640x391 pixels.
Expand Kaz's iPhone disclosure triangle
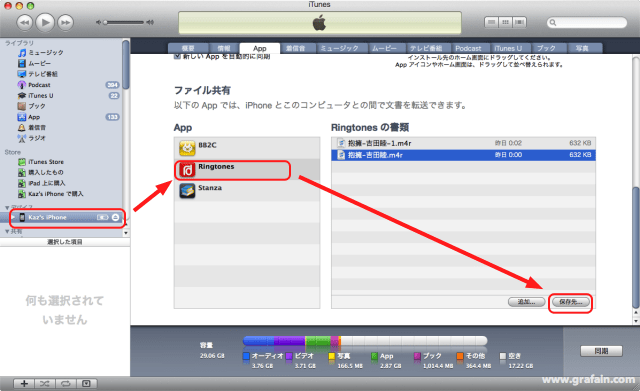point(13,217)
